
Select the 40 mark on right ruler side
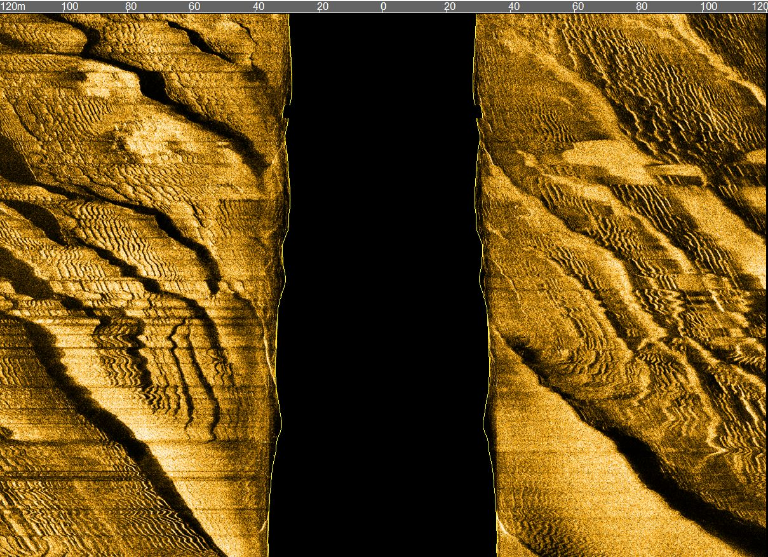[x=513, y=6]
